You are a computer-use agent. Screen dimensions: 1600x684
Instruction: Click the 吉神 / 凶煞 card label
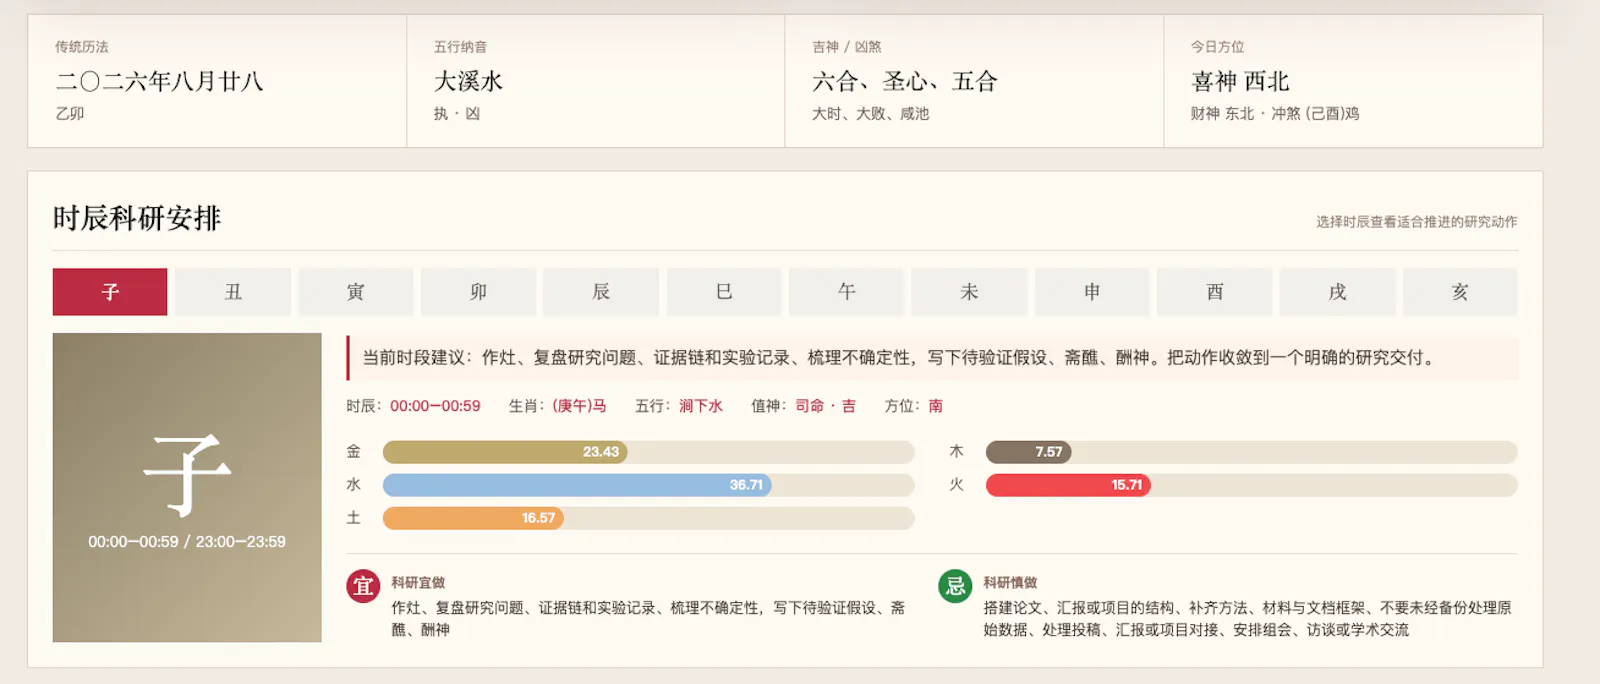[x=847, y=47]
